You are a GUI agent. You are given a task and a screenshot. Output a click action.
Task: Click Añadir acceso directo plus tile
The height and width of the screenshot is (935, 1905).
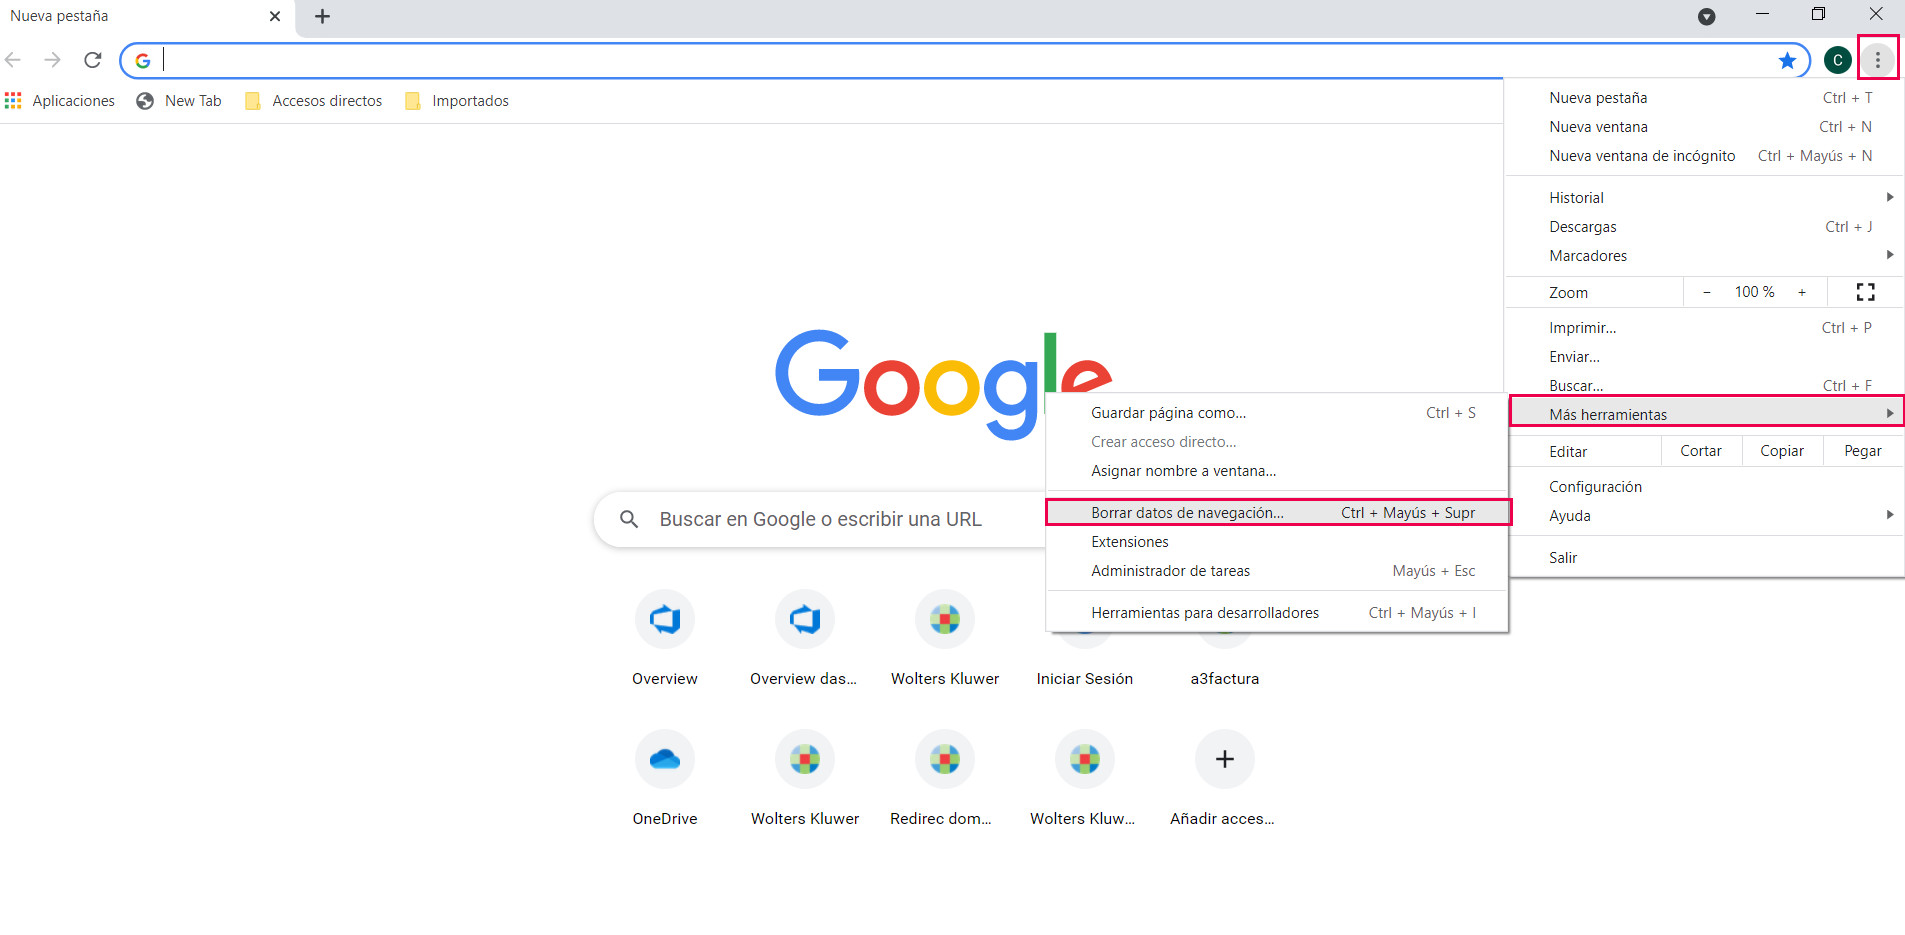coord(1224,780)
